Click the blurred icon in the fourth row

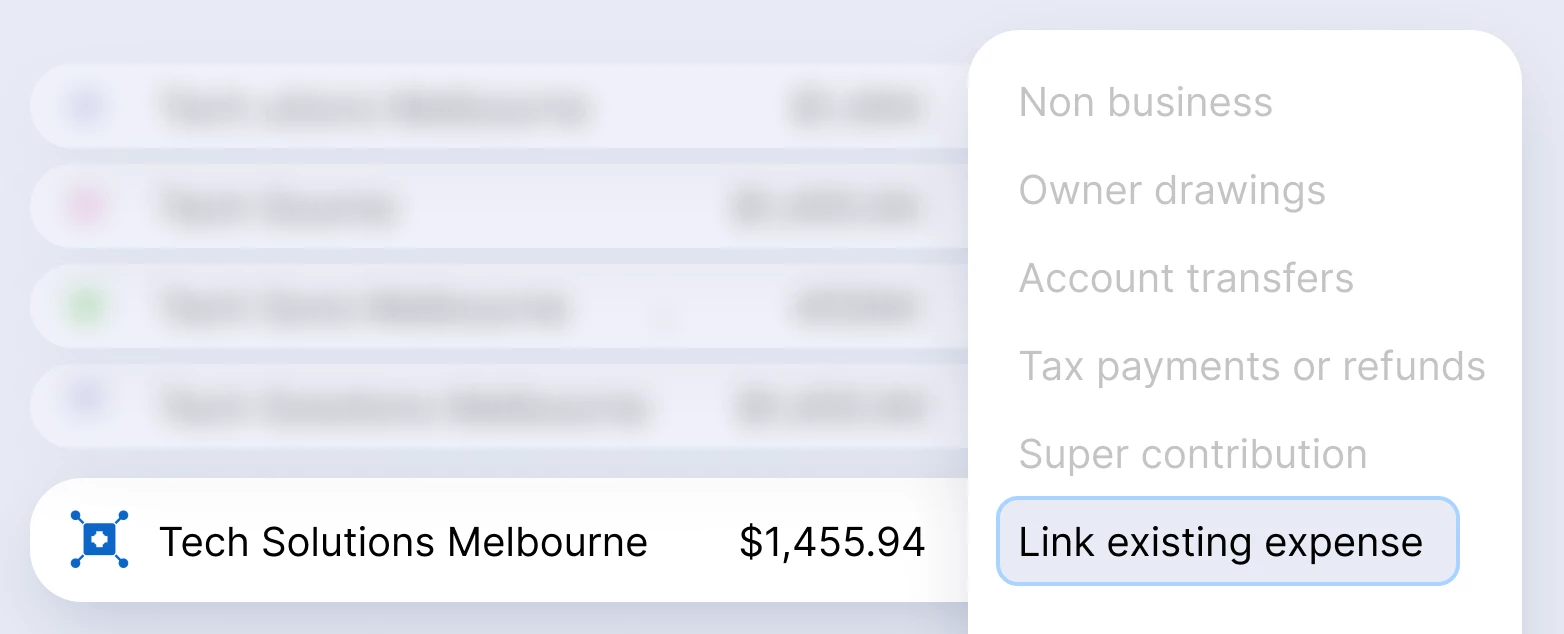coord(86,406)
